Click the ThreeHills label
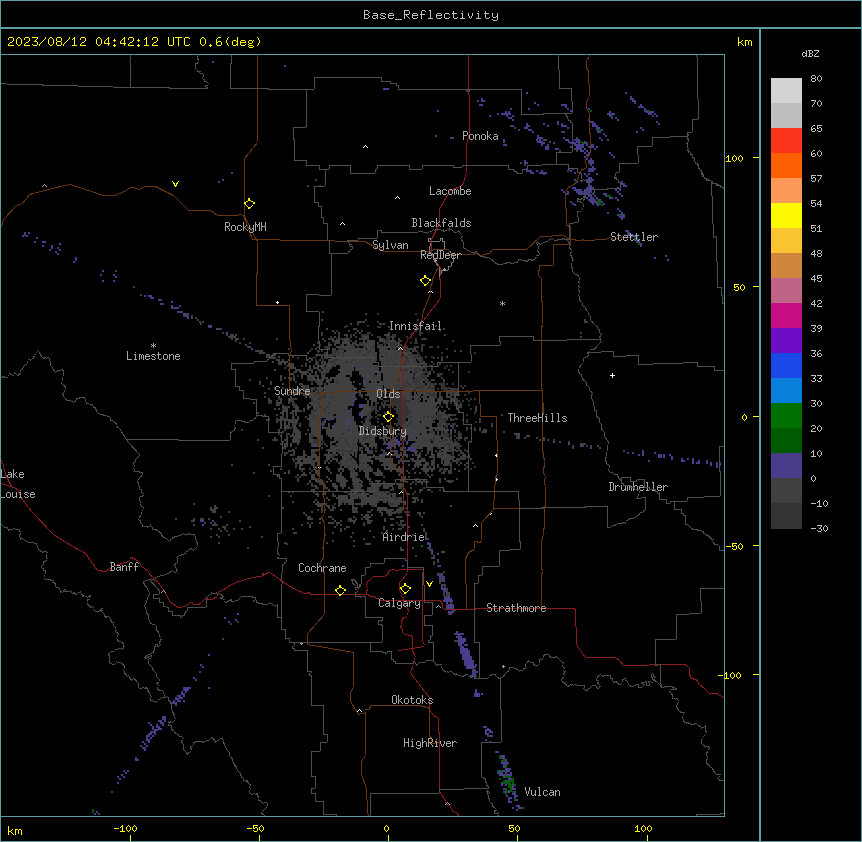 click(x=537, y=418)
